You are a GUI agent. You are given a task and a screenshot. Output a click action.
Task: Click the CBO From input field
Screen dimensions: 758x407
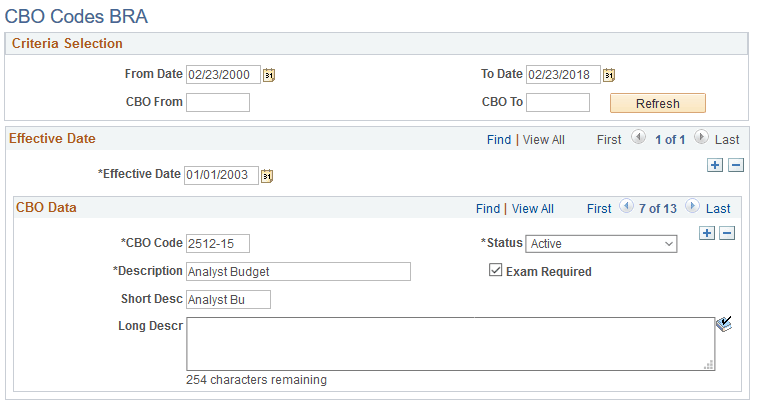[x=218, y=102]
